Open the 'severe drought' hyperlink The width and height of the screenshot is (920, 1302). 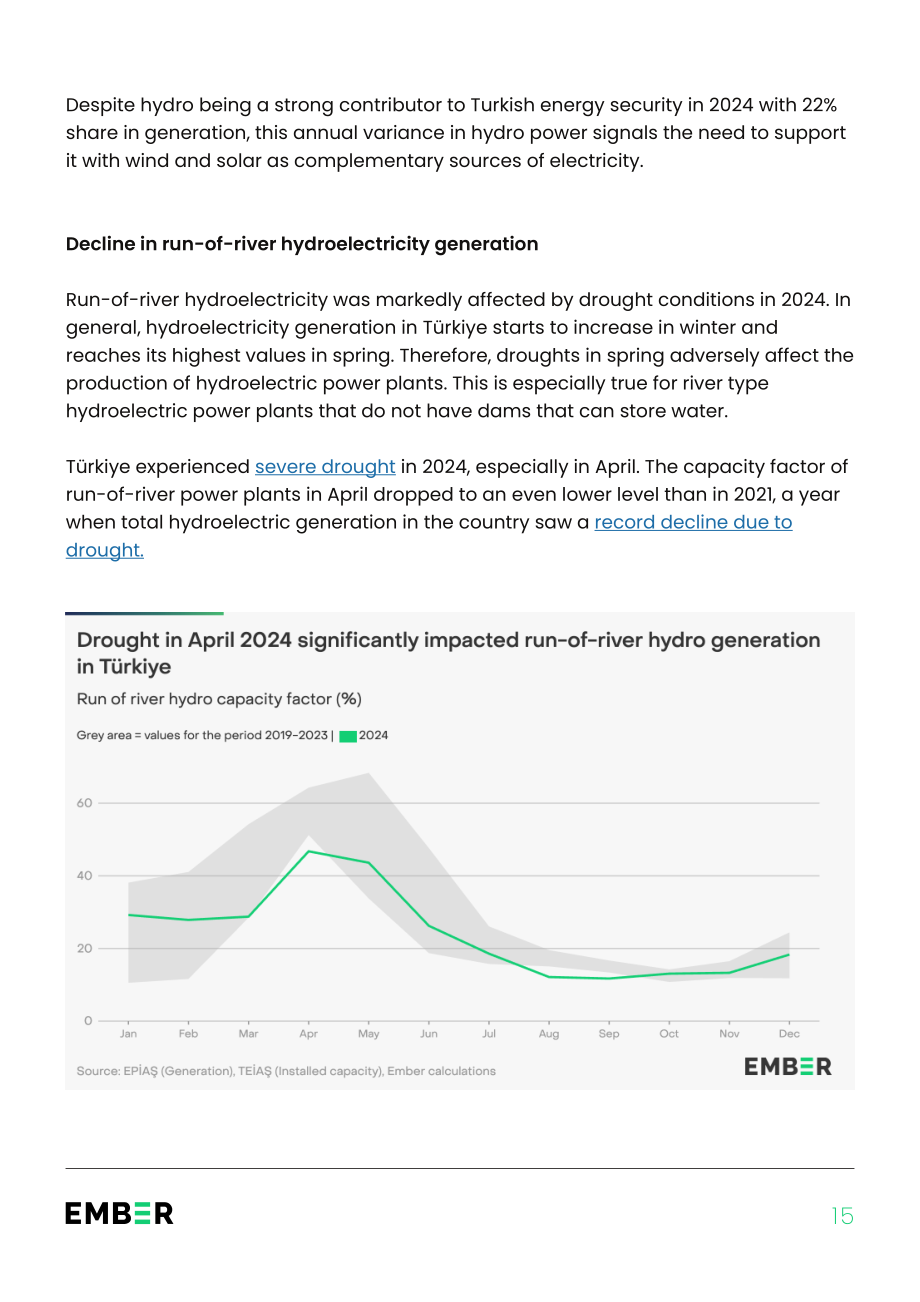click(x=325, y=466)
